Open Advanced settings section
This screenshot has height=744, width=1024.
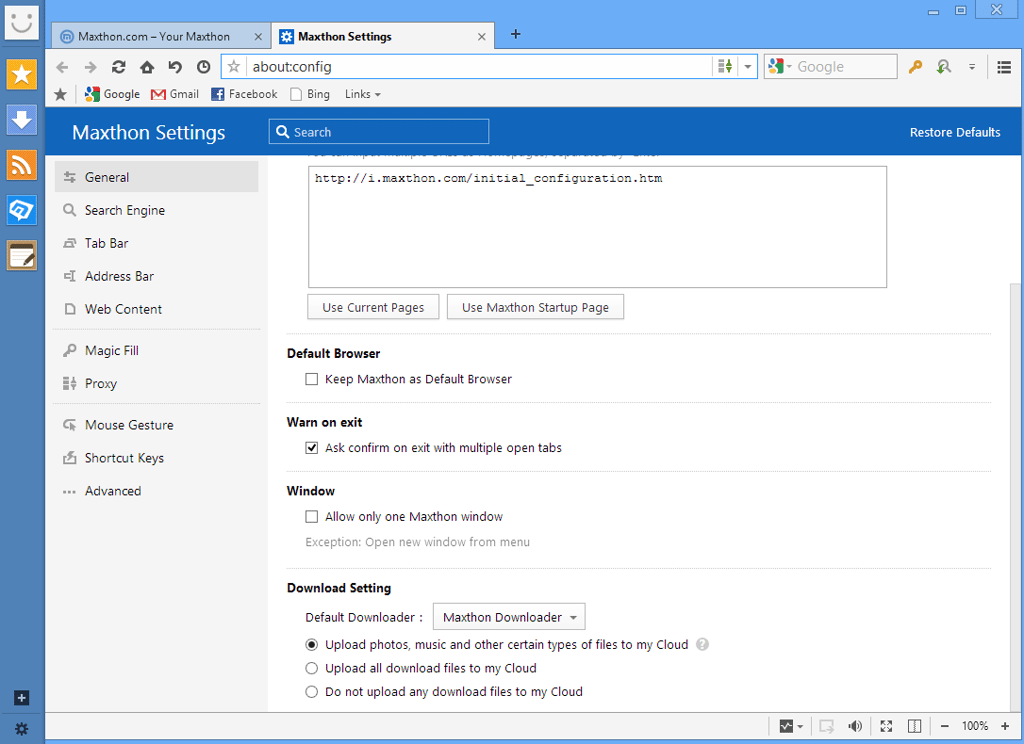click(x=157, y=491)
